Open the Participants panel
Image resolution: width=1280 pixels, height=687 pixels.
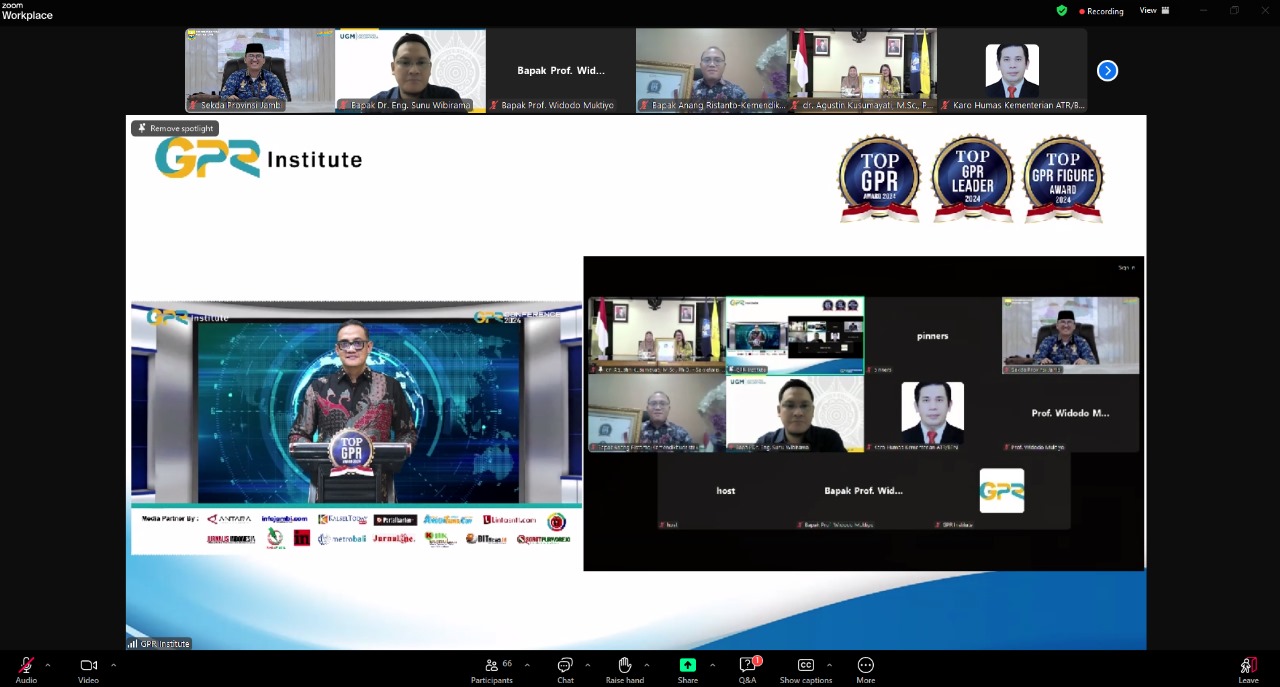click(x=491, y=666)
